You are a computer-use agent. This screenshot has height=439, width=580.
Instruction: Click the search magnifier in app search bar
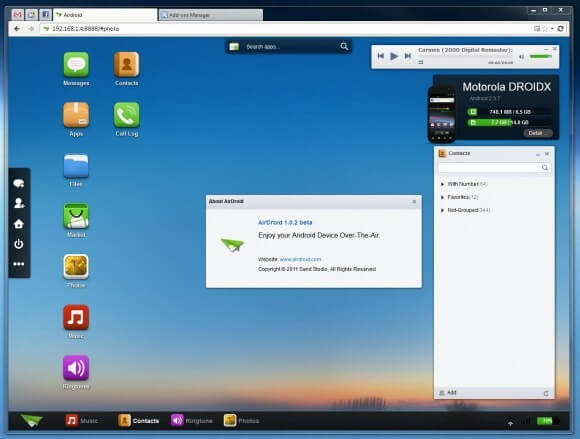[344, 47]
